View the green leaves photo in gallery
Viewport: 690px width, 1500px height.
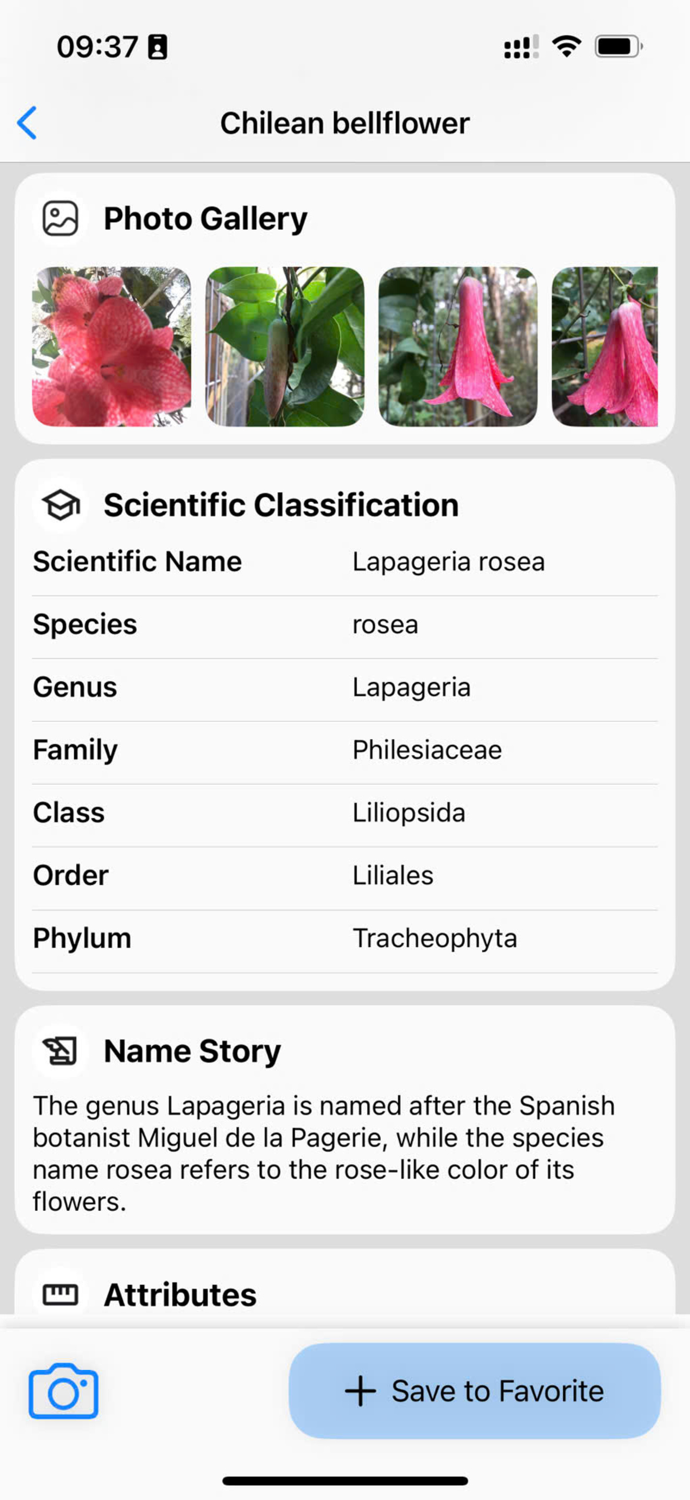tap(284, 345)
